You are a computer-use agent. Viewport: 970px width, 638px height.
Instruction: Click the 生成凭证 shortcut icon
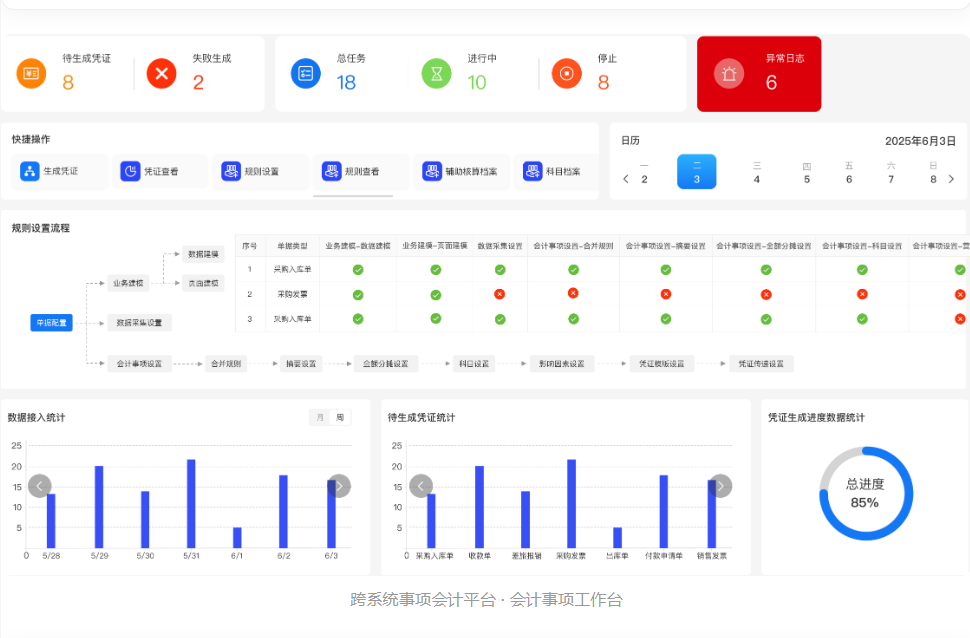[30, 171]
